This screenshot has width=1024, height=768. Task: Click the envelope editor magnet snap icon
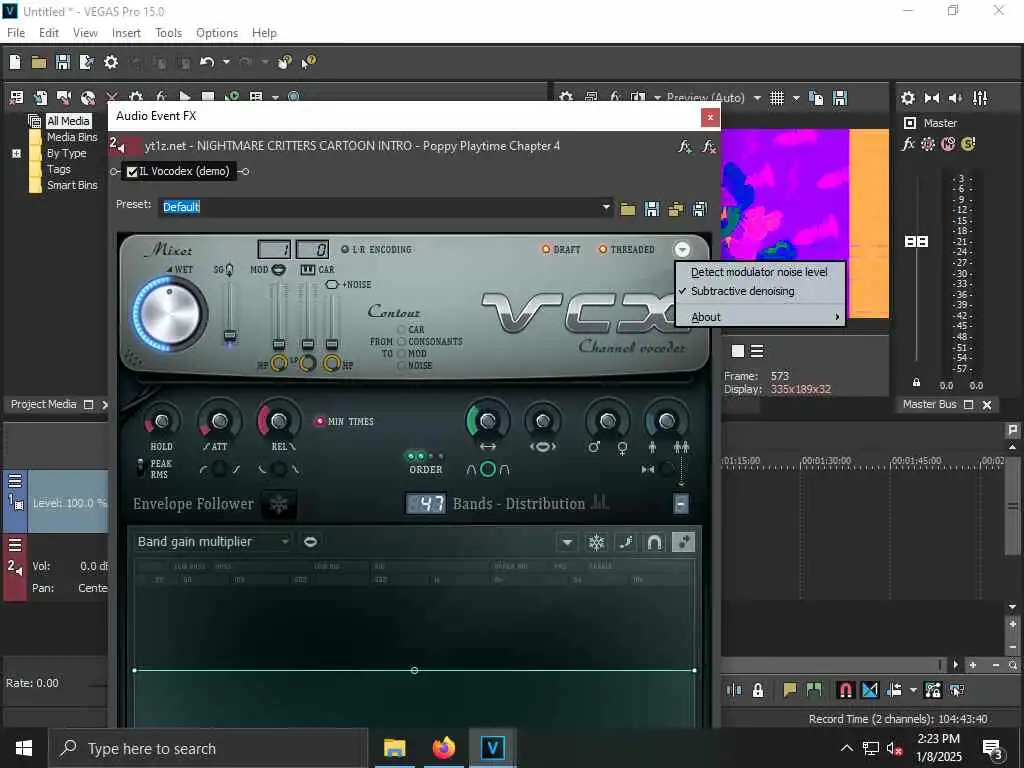tap(654, 543)
